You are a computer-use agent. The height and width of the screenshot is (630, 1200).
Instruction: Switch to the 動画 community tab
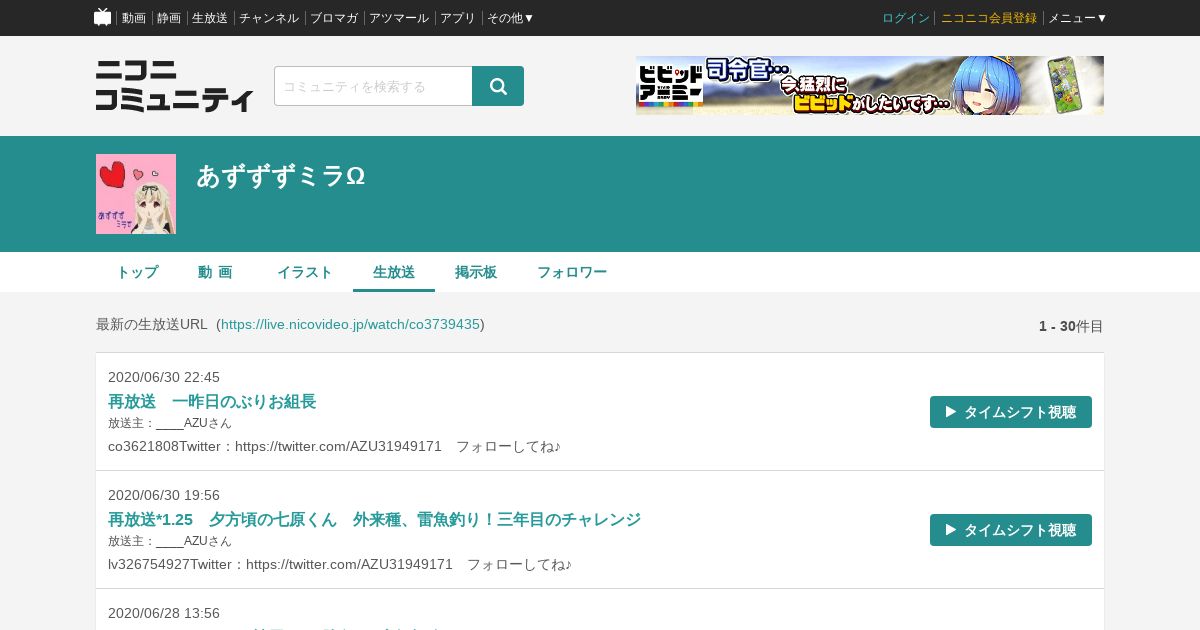[215, 272]
